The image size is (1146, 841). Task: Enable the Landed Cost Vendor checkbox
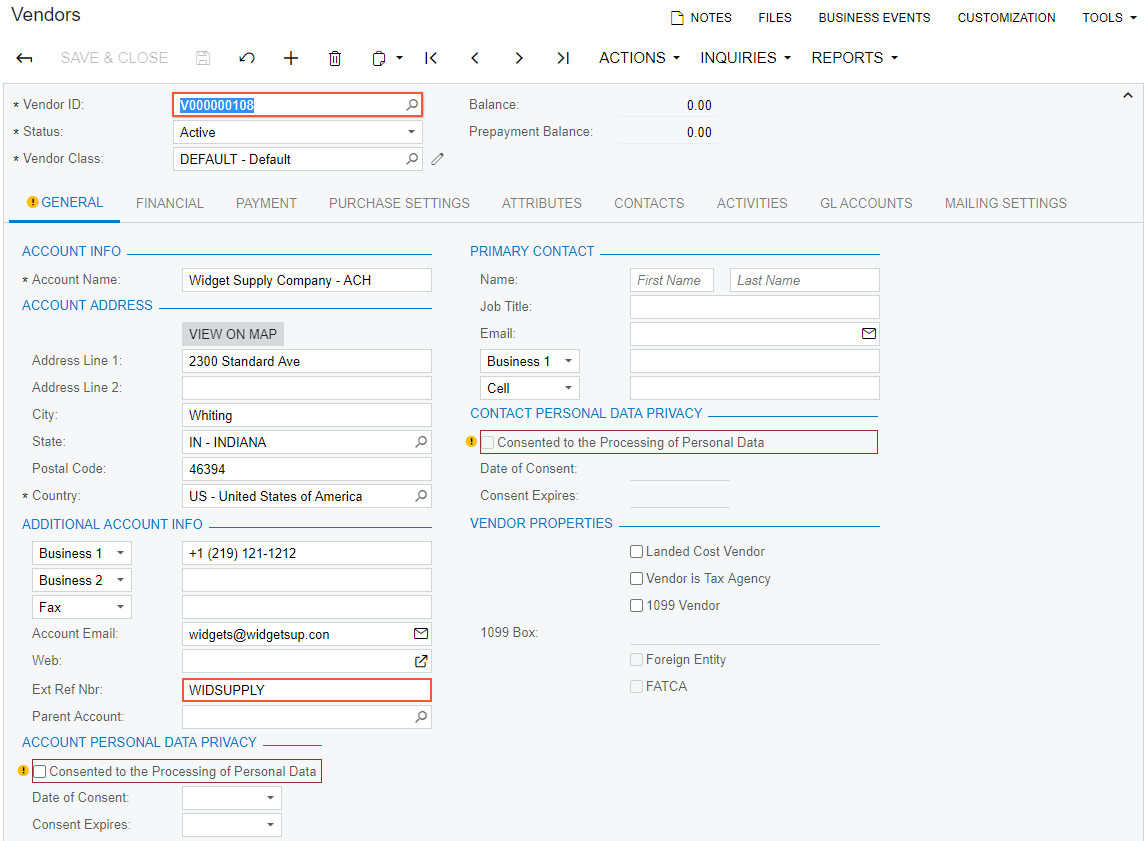pos(636,552)
